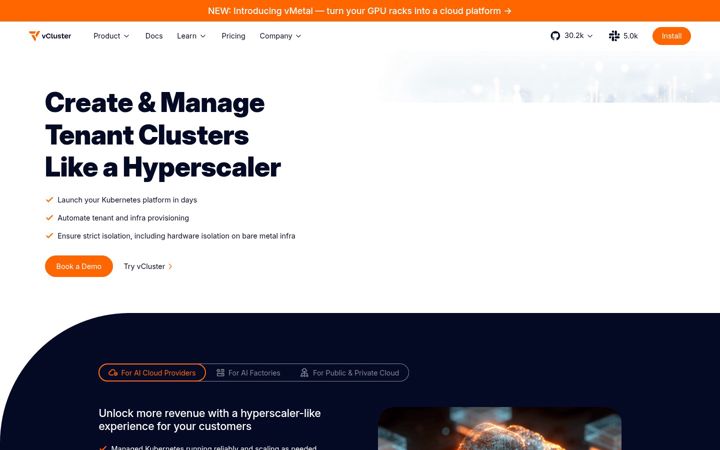Open the Docs menu item
Viewport: 720px width, 450px height.
(154, 36)
